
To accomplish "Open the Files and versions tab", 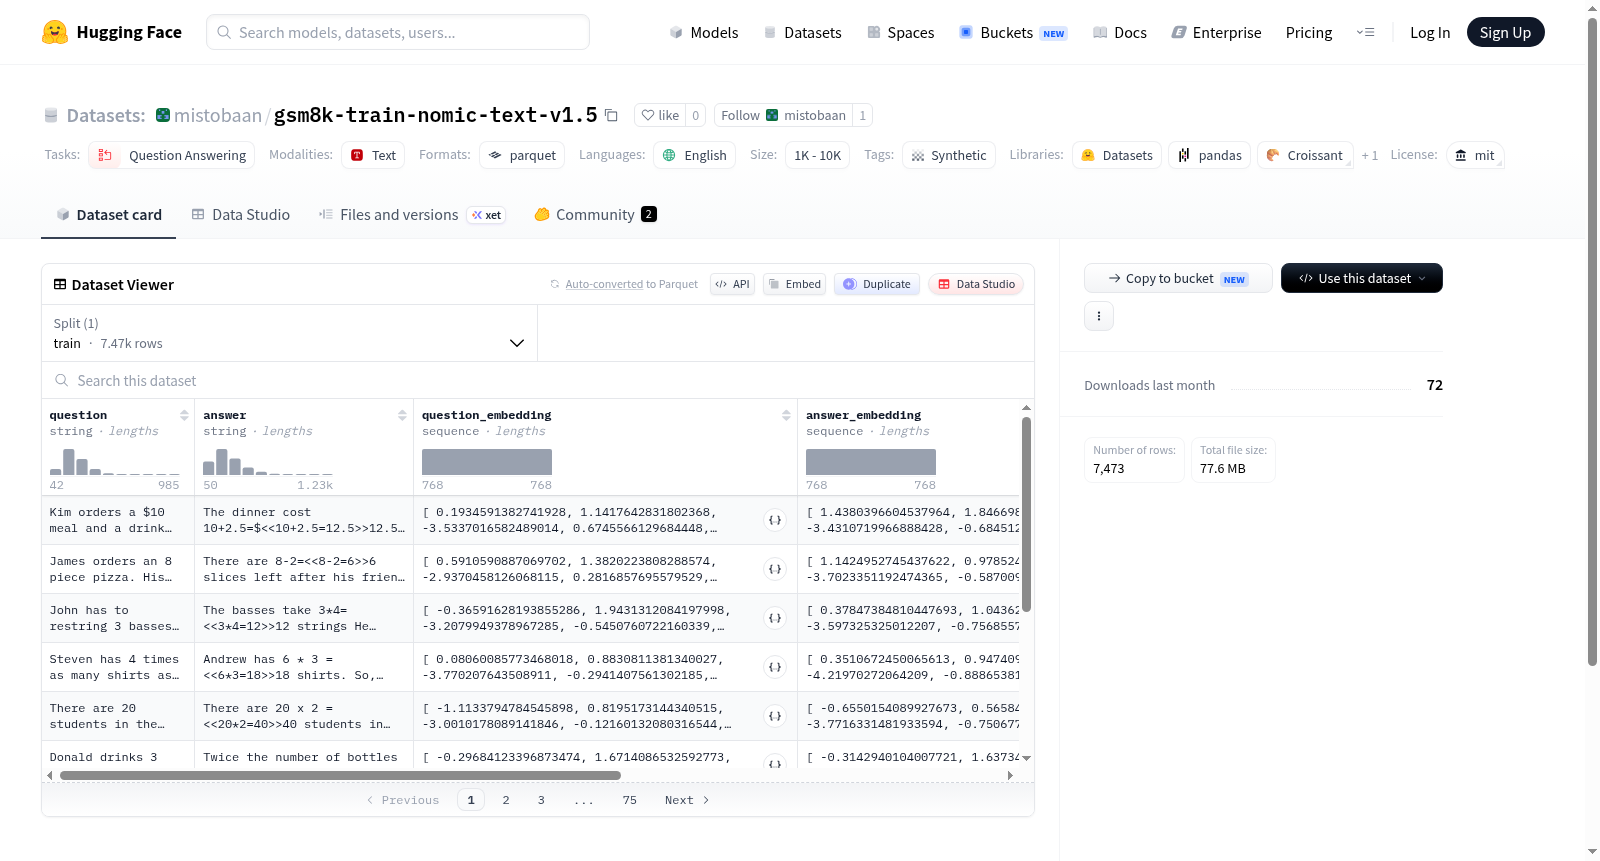I will pos(412,214).
